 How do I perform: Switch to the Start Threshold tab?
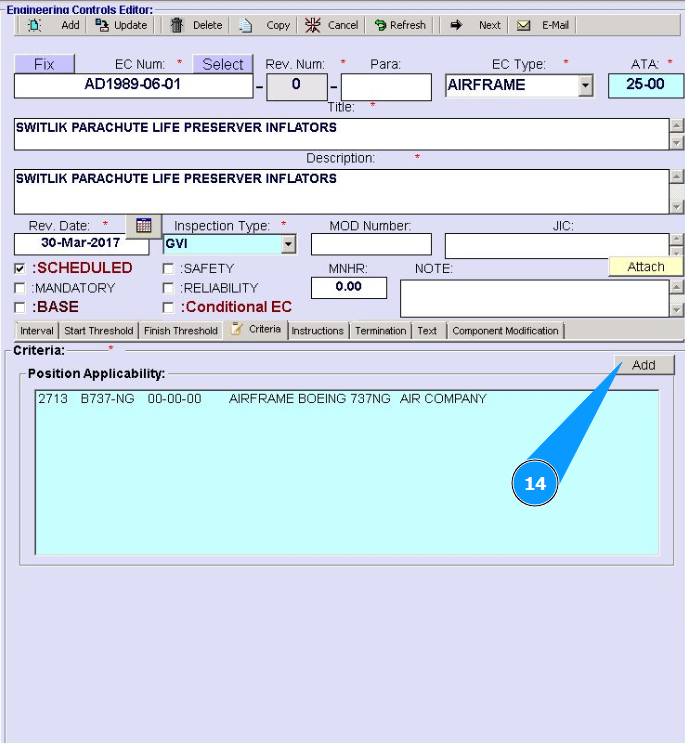[x=99, y=331]
